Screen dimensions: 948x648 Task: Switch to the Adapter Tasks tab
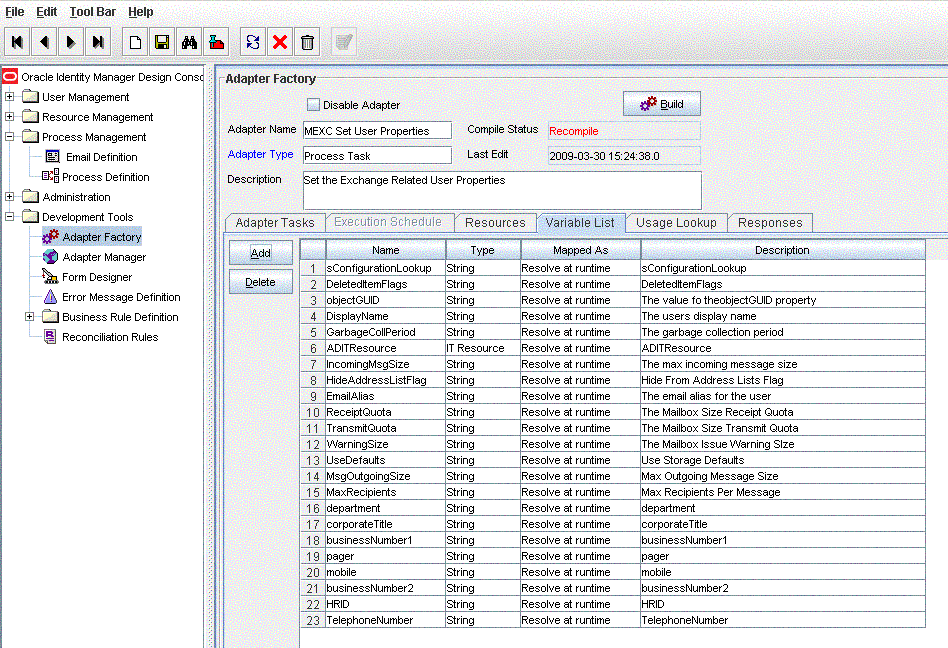tap(275, 223)
